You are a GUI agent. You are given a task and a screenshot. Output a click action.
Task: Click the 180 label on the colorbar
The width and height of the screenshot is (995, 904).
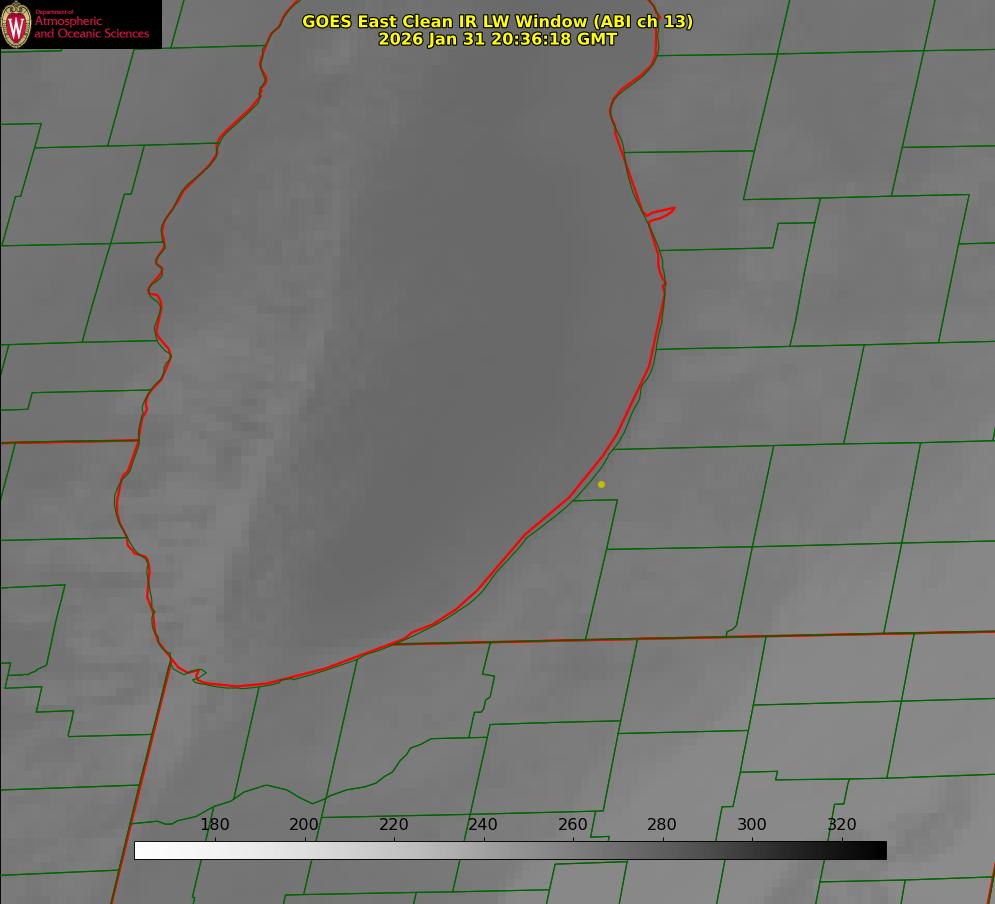coord(214,824)
